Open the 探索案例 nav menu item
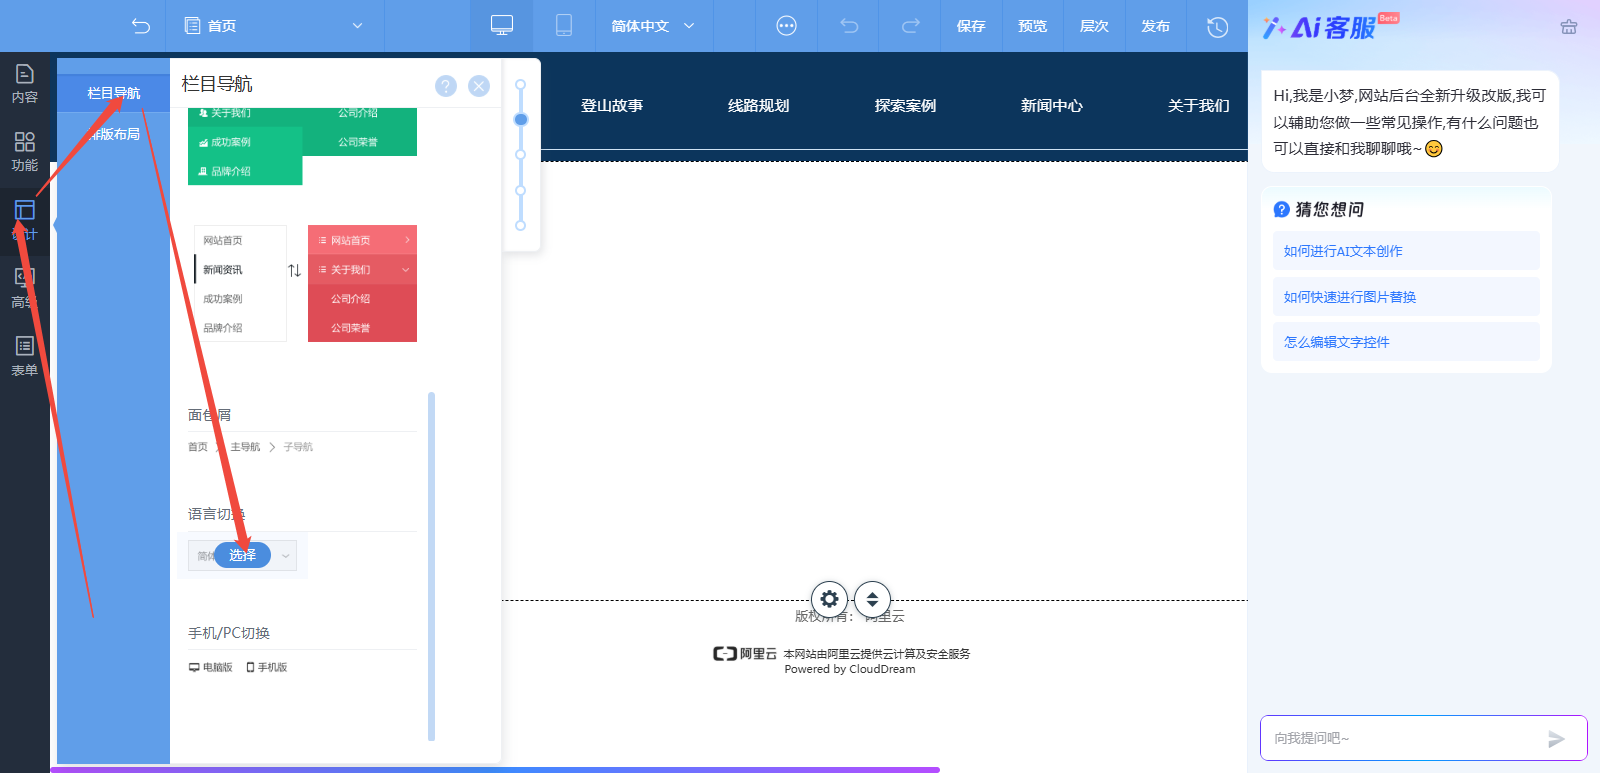The width and height of the screenshot is (1600, 773). [x=905, y=106]
